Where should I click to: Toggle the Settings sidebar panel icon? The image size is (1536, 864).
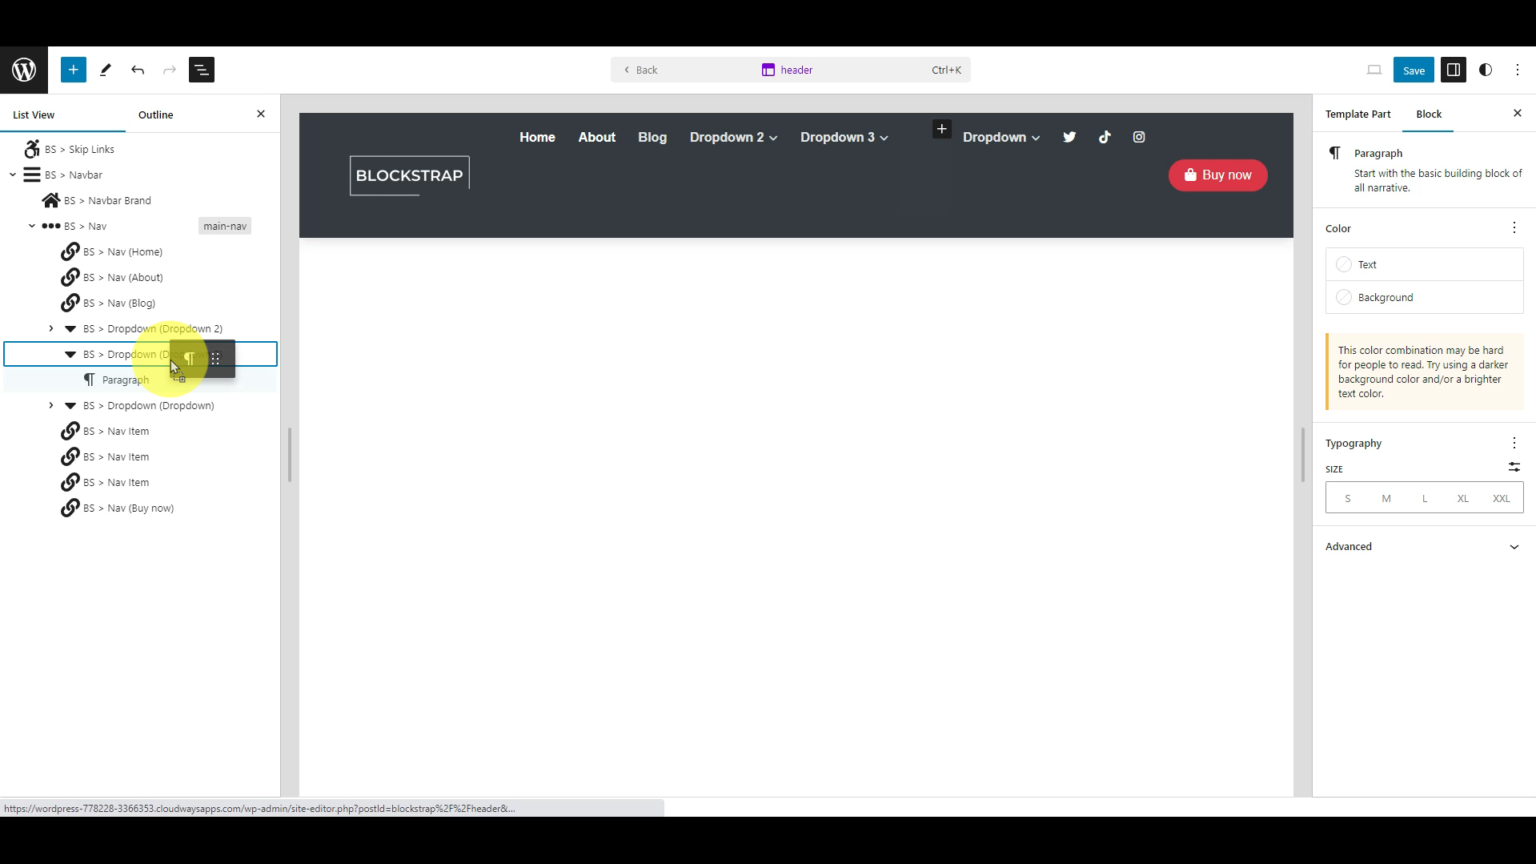[1453, 70]
